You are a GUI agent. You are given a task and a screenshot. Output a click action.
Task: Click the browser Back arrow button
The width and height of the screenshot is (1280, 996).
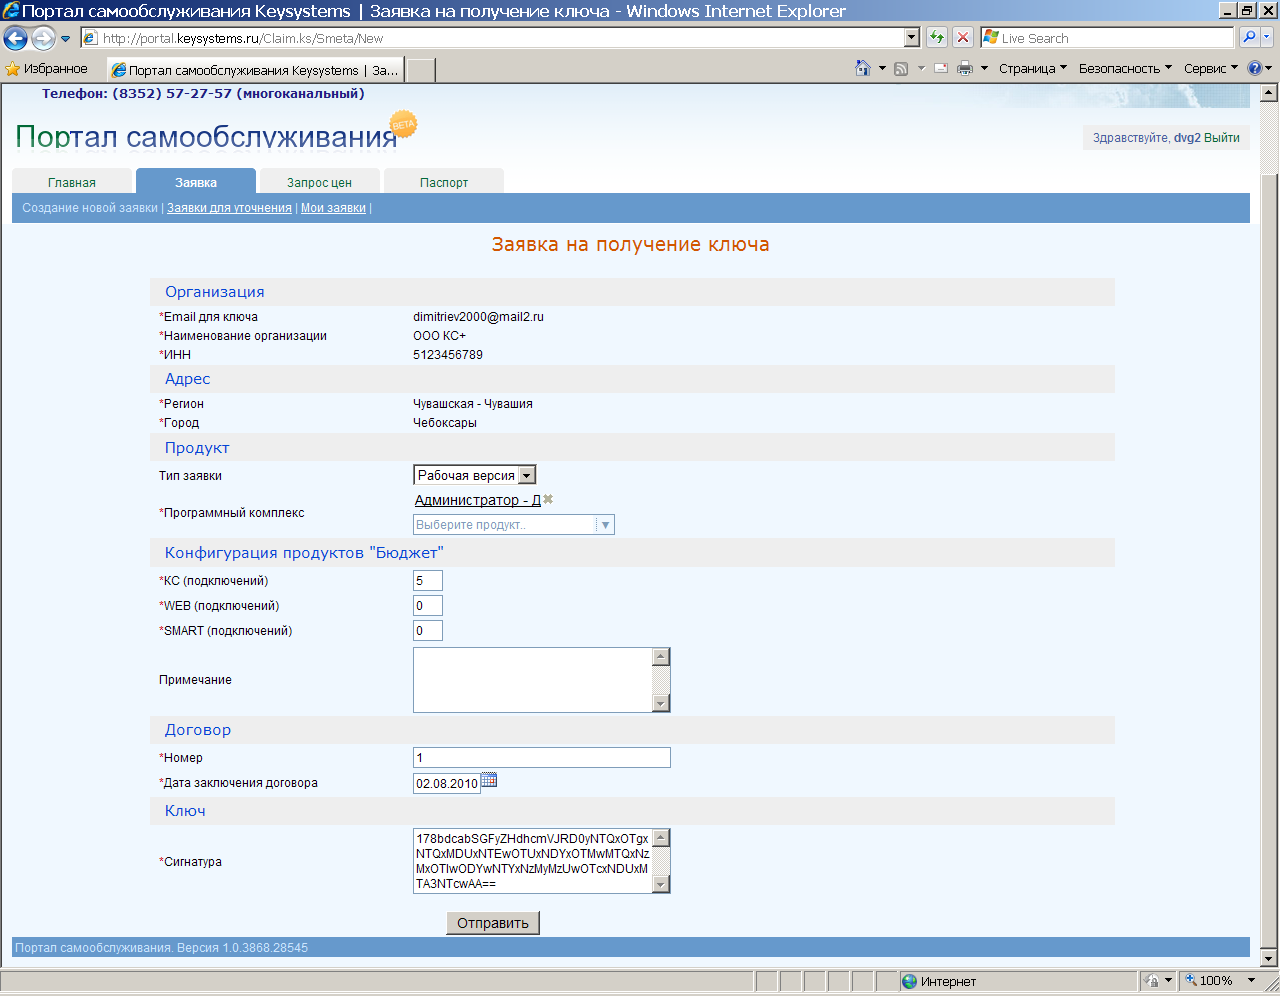[x=16, y=38]
